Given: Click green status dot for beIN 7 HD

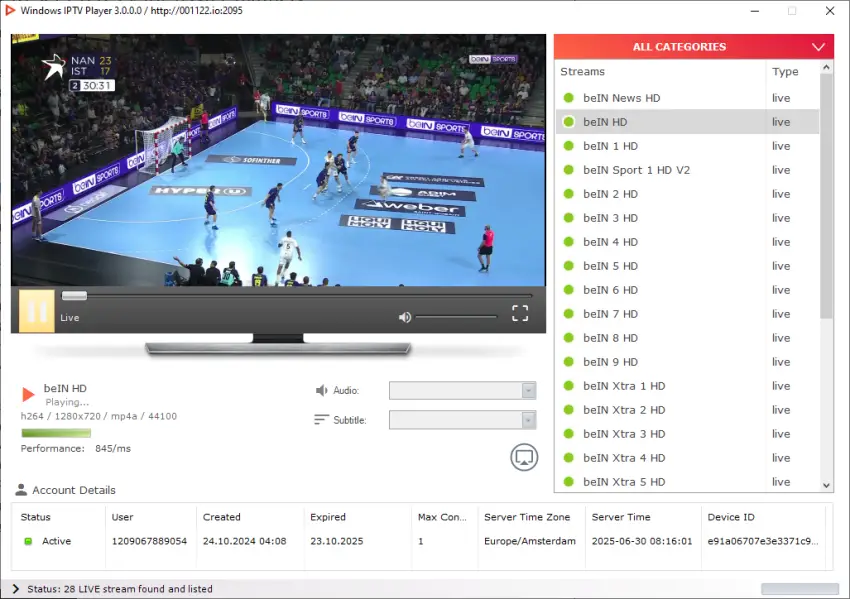Looking at the screenshot, I should click(x=569, y=314).
